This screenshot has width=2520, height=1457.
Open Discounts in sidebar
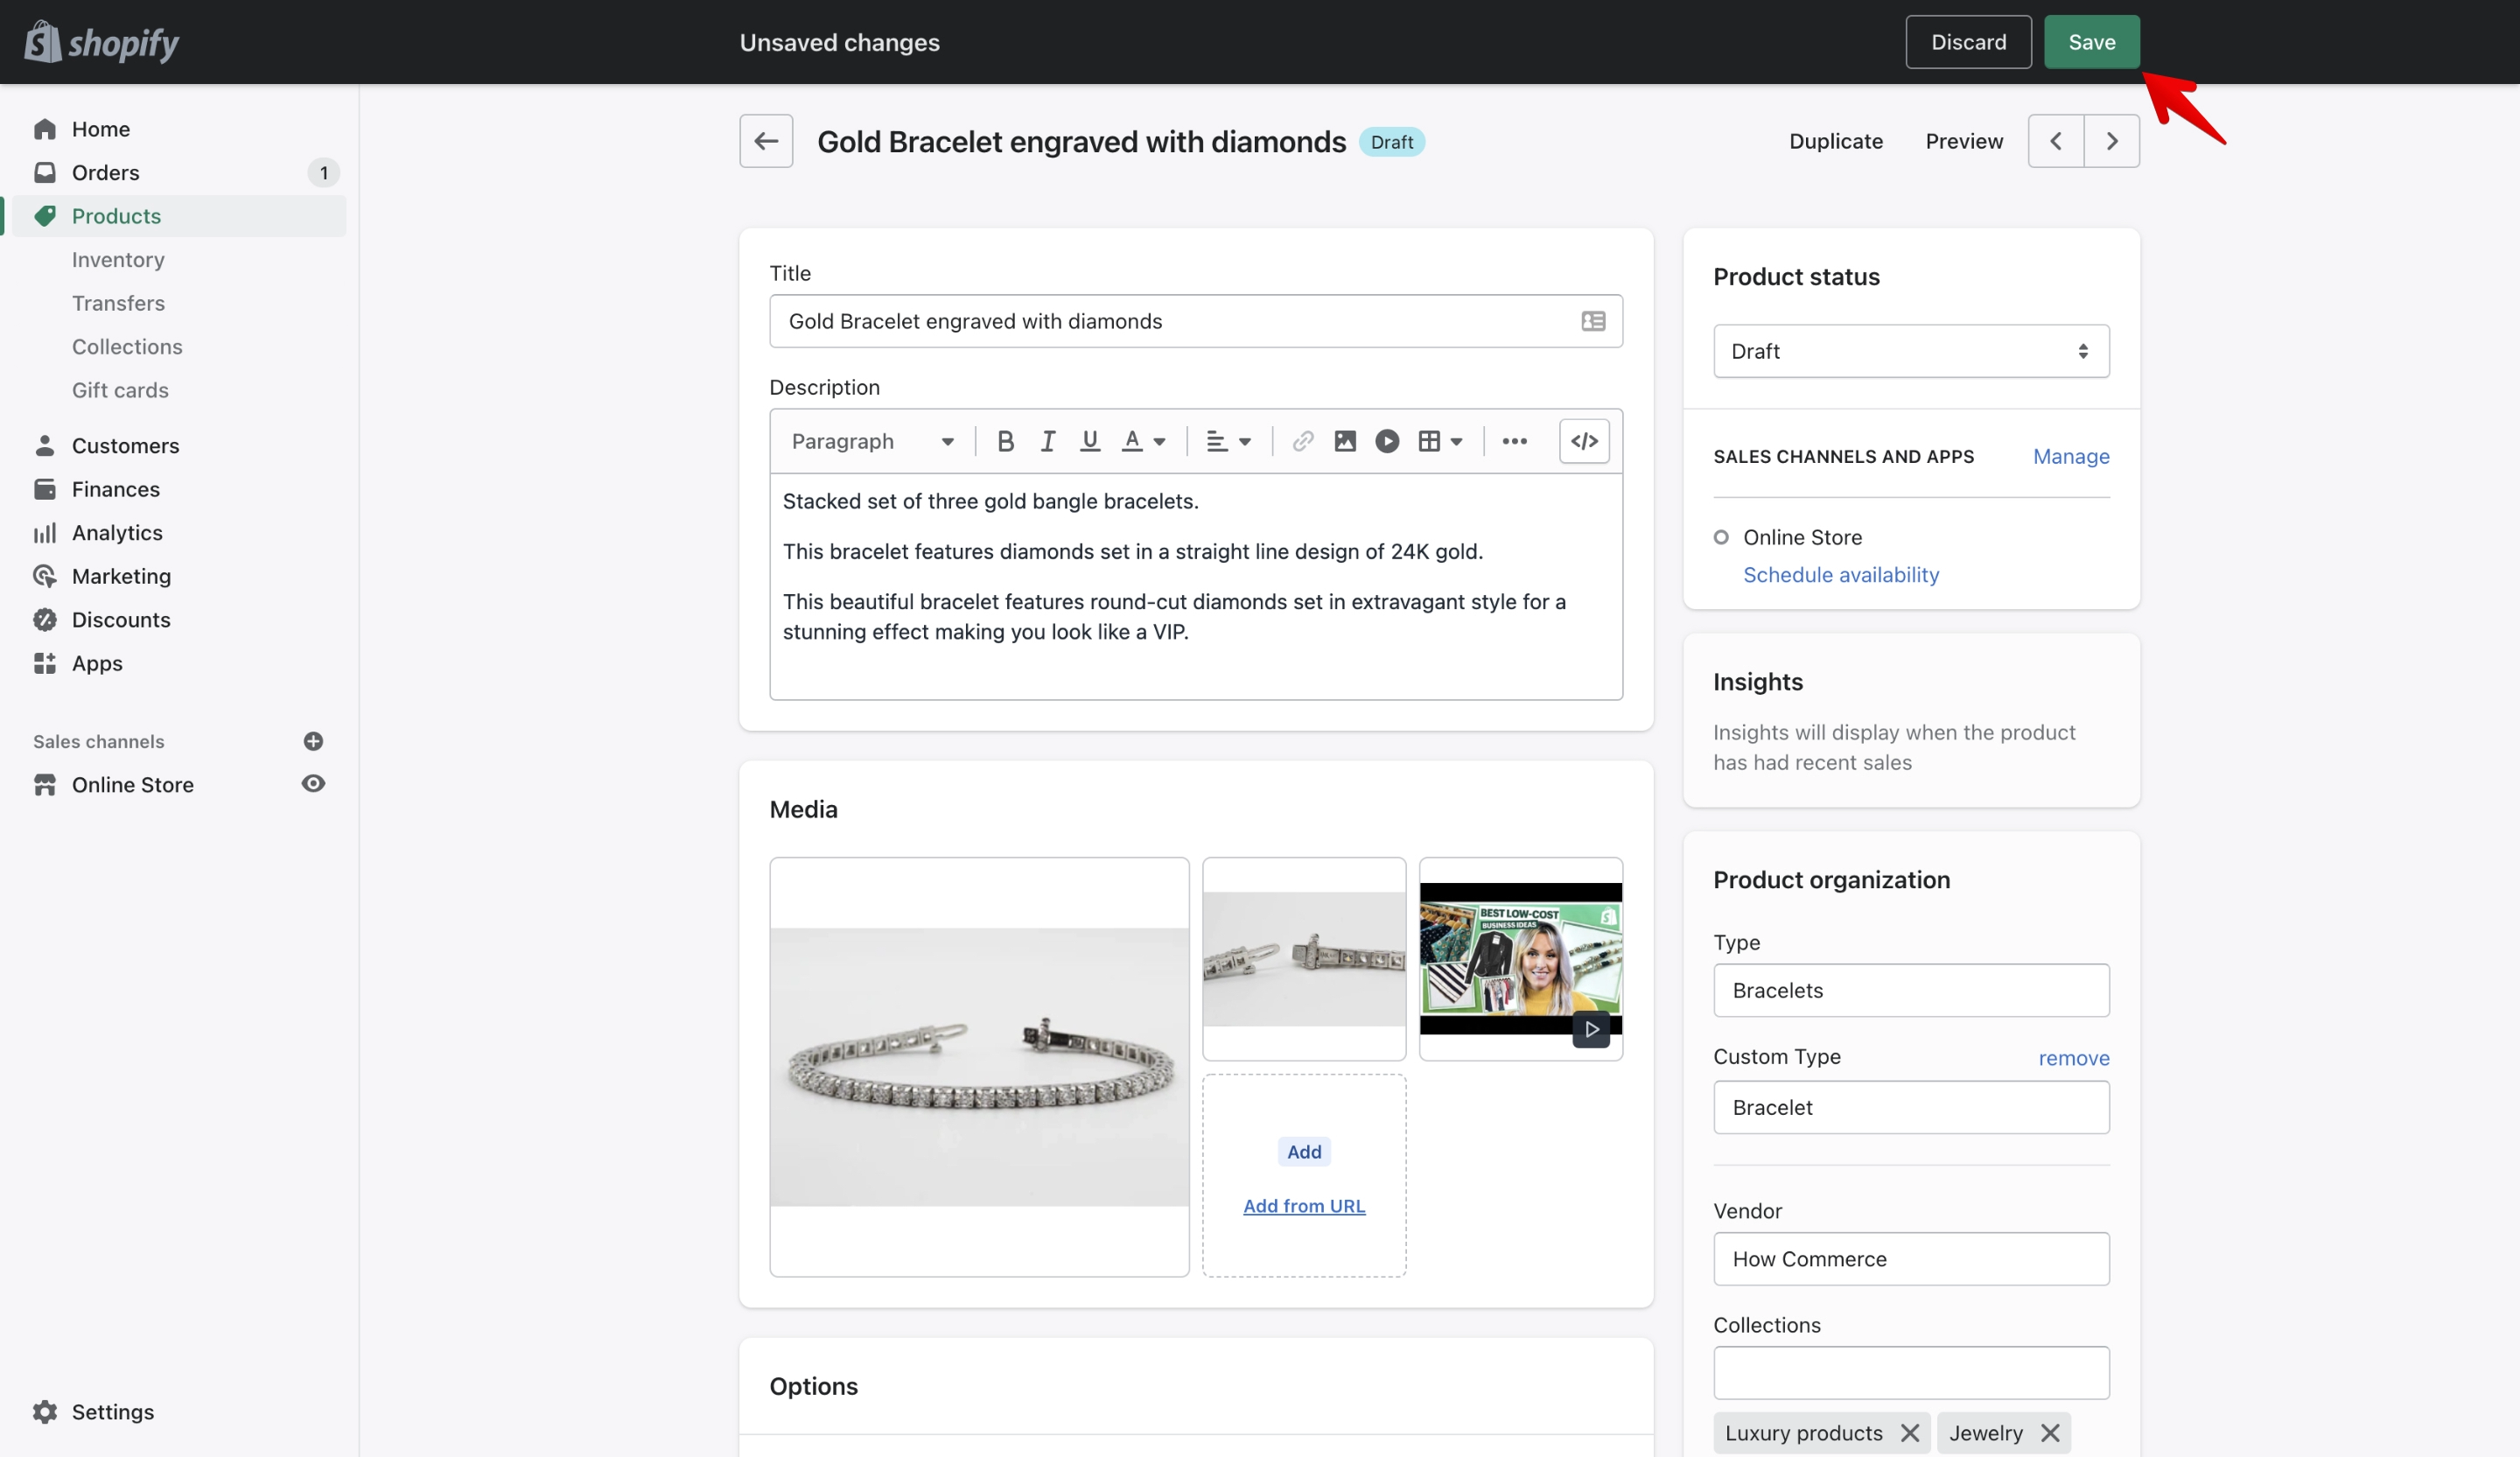pos(180,619)
